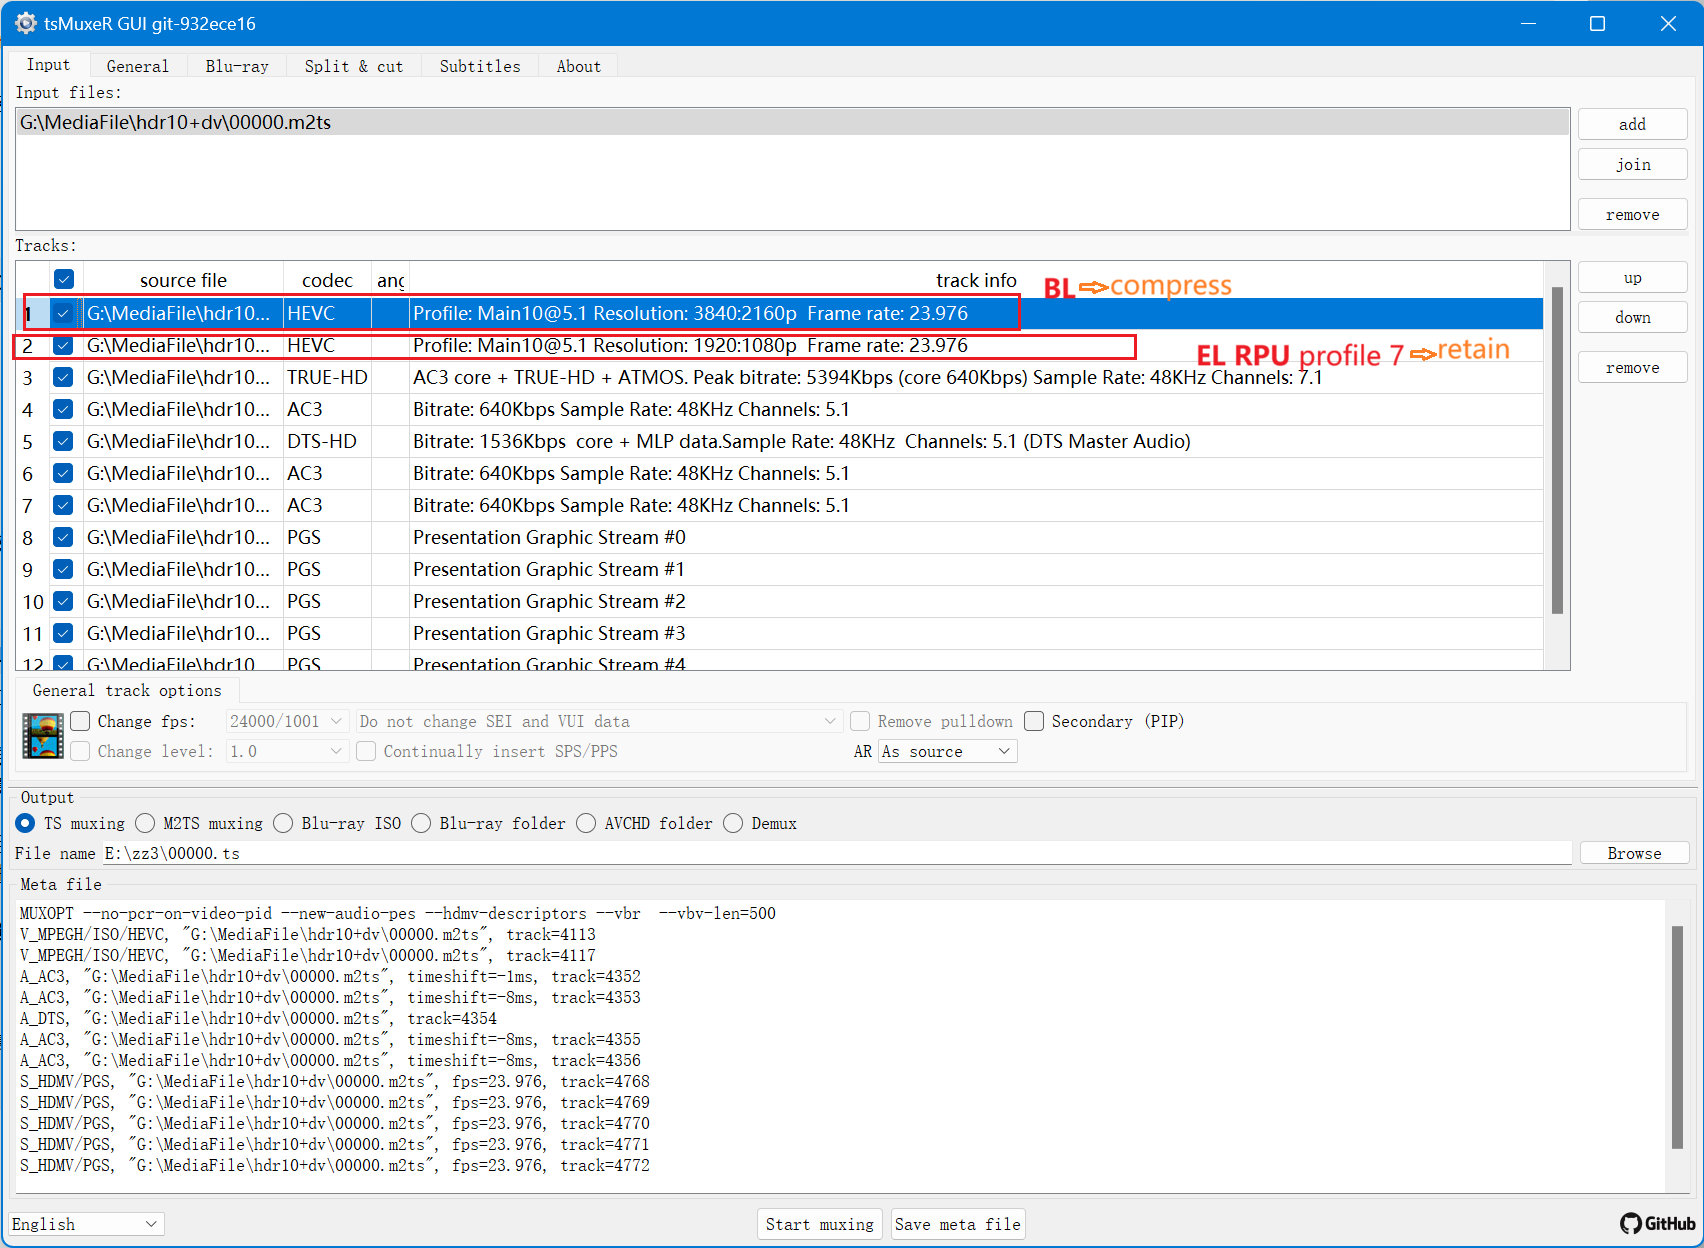Switch to the Subtitles tab
Viewport: 1704px width, 1248px height.
[x=480, y=66]
